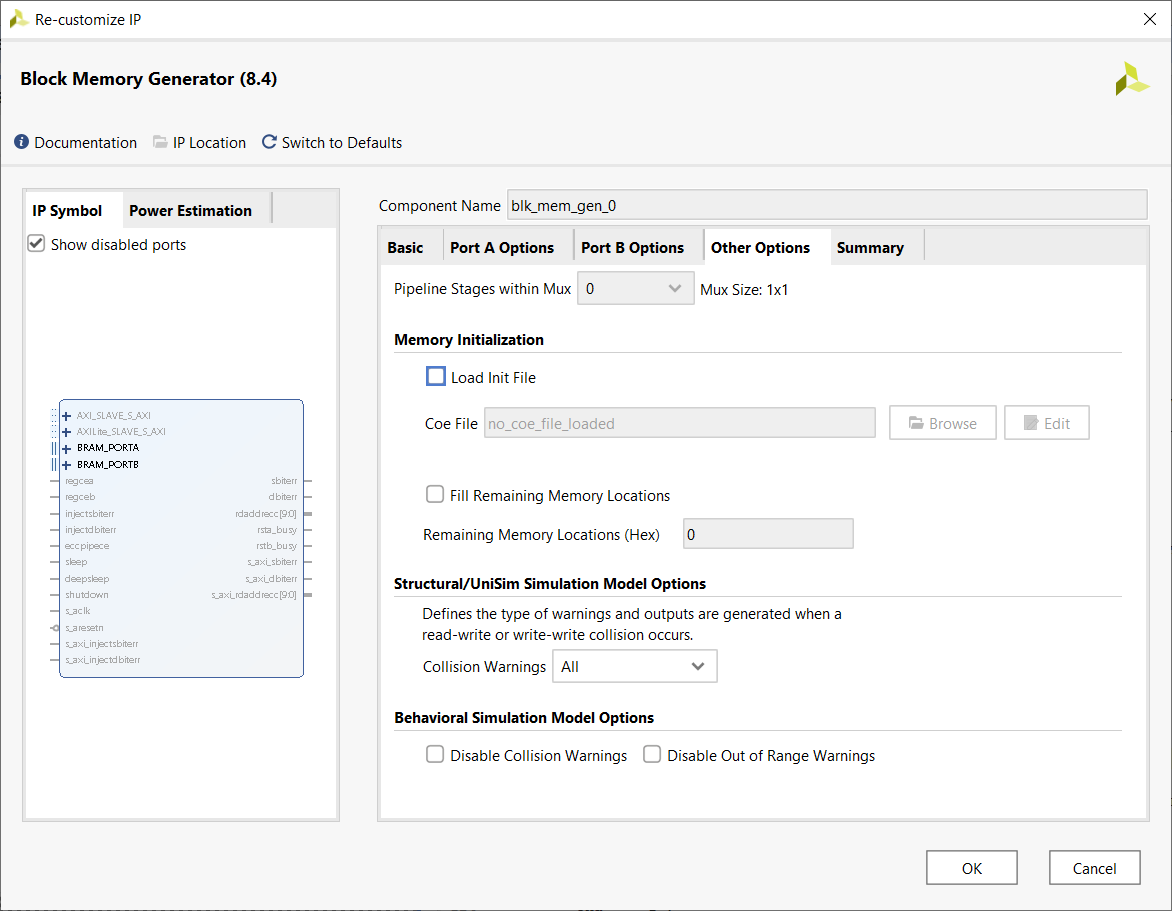Click the sleep port label

click(76, 562)
